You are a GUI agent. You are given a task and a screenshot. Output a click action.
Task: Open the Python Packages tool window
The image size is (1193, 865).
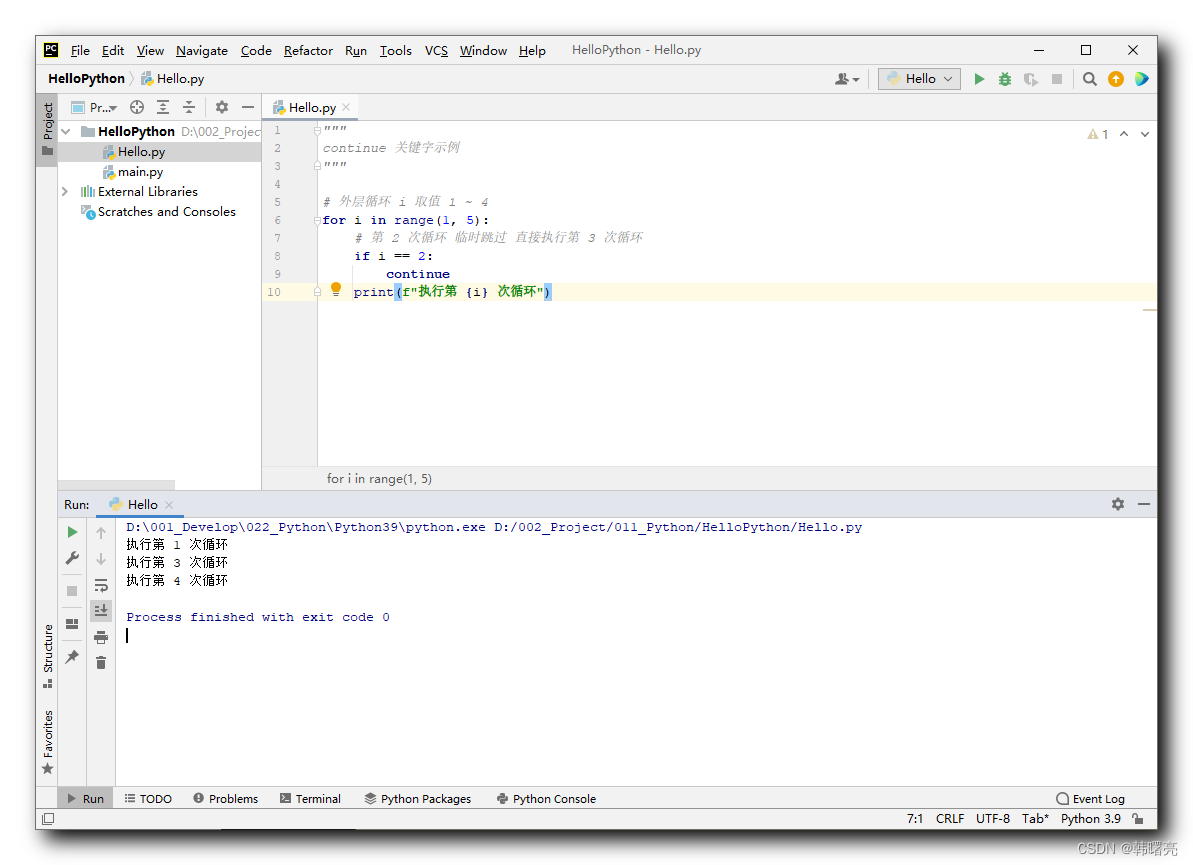pyautogui.click(x=418, y=799)
